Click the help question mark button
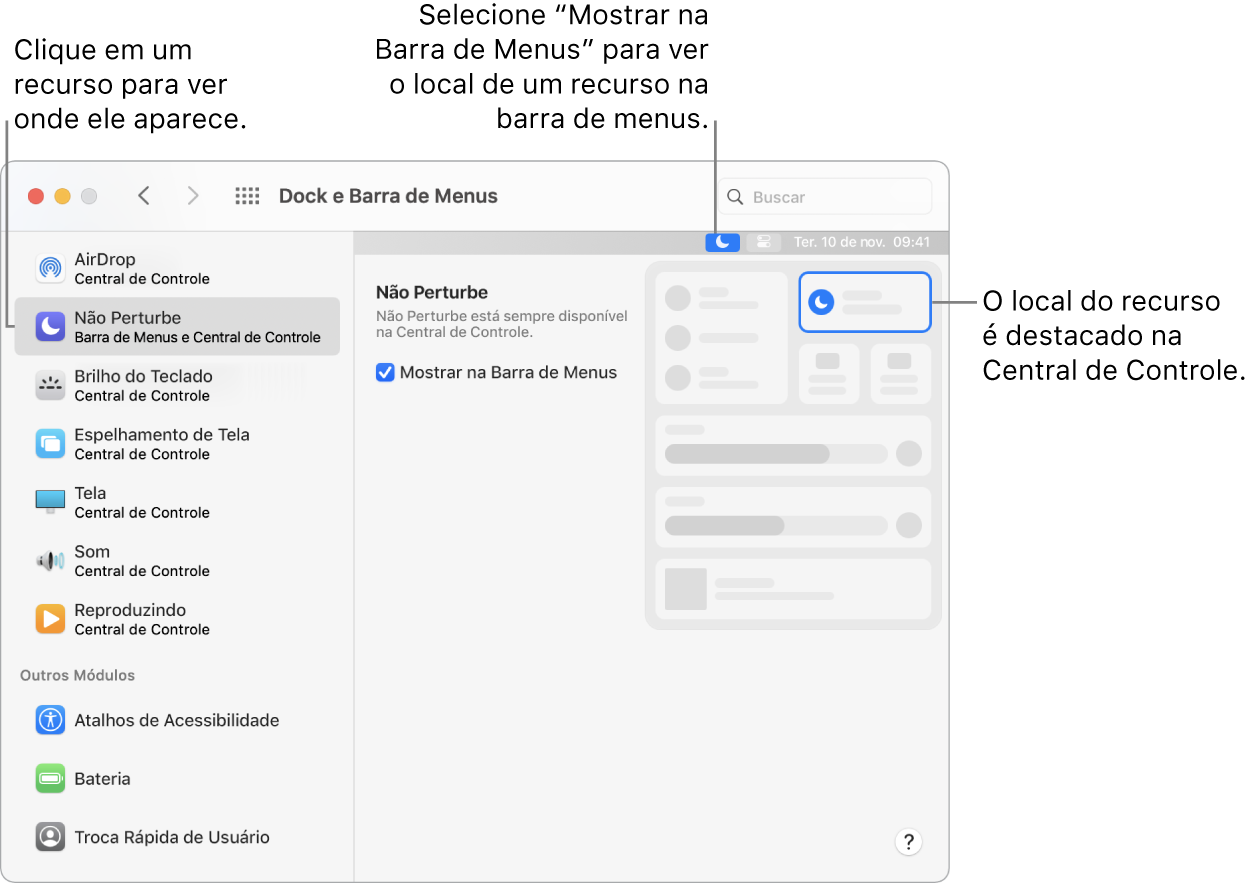This screenshot has height=883, width=1253. [908, 841]
